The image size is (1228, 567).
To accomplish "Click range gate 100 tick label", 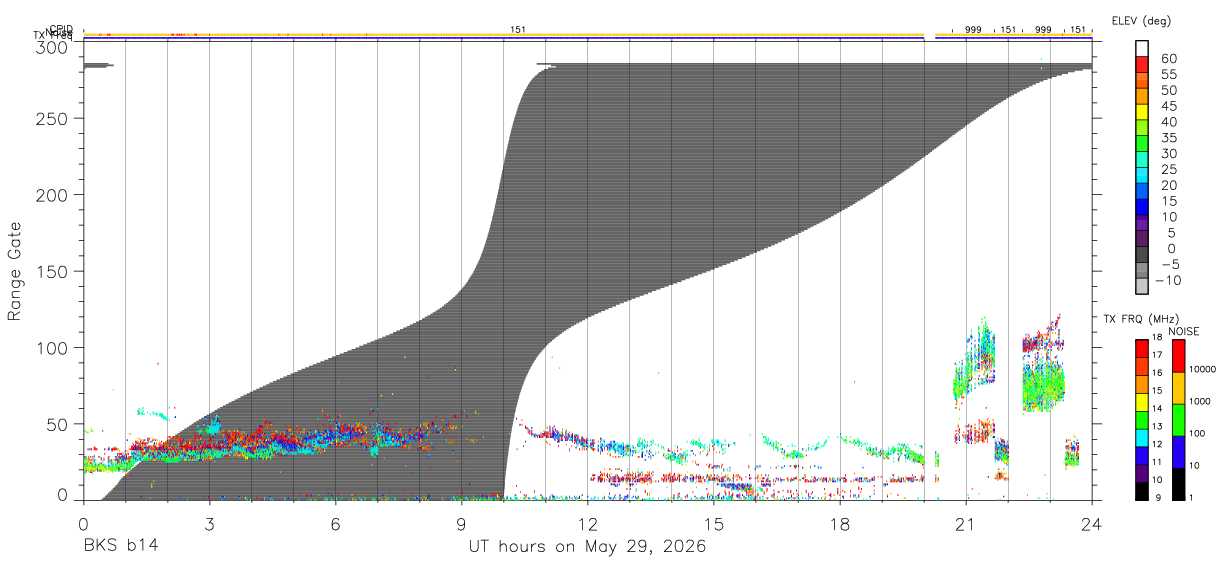I will (x=52, y=348).
